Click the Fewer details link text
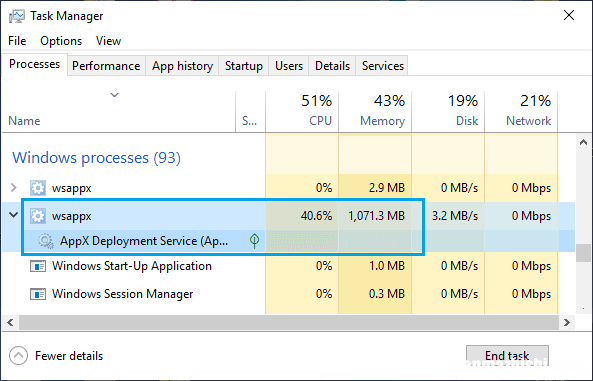Screen dimensions: 593x381 tap(69, 356)
